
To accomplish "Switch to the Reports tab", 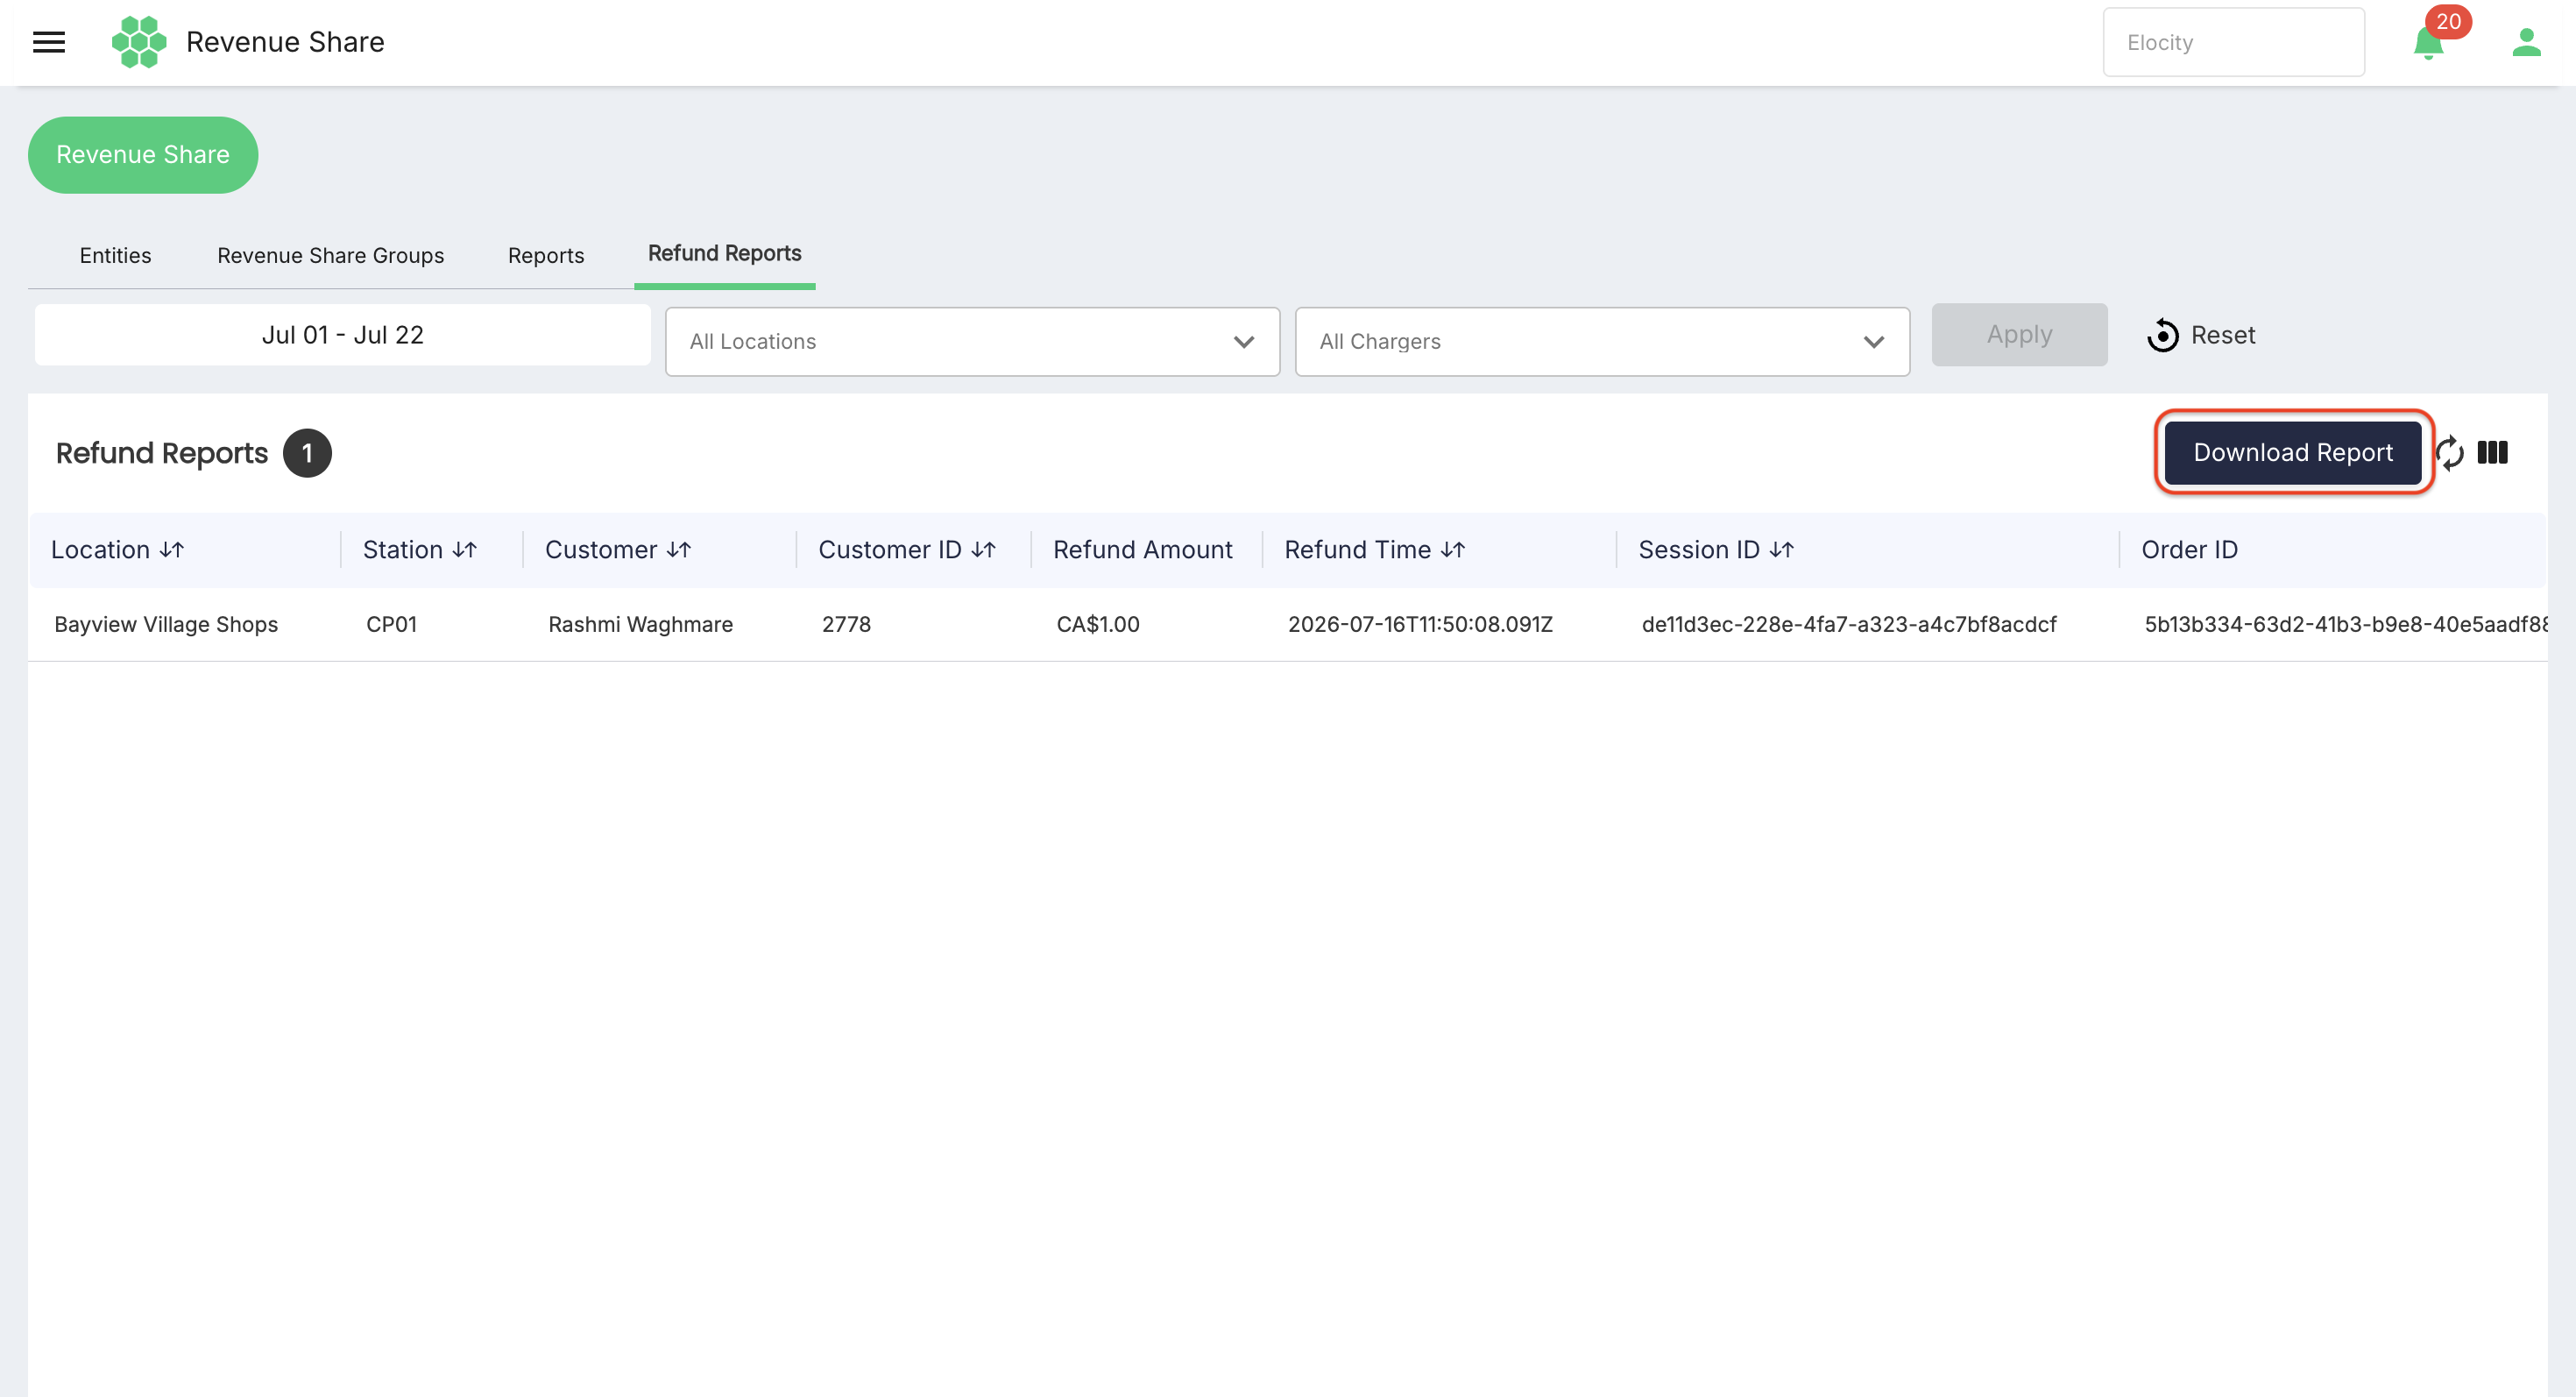I will pos(545,256).
